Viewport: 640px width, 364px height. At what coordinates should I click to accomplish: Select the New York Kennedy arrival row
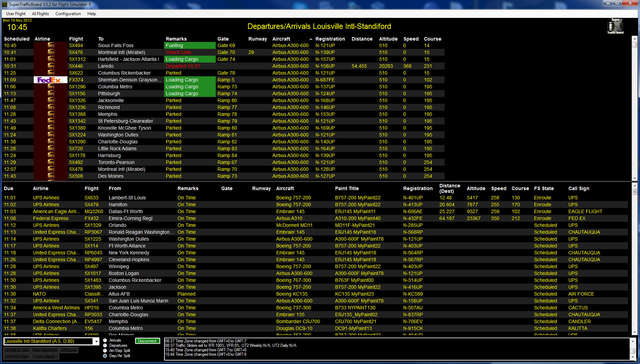tap(315, 253)
